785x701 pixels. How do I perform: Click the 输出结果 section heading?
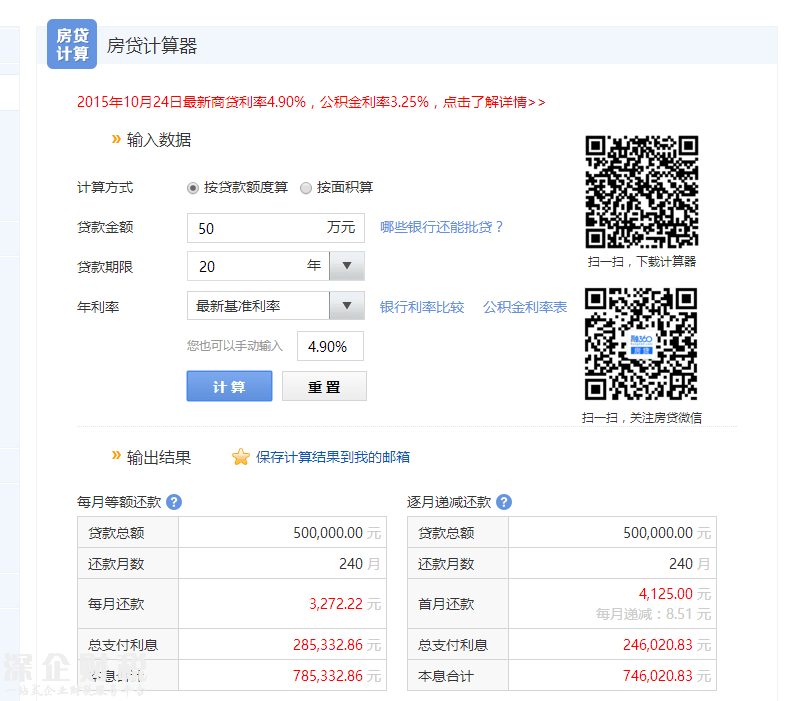tap(159, 457)
